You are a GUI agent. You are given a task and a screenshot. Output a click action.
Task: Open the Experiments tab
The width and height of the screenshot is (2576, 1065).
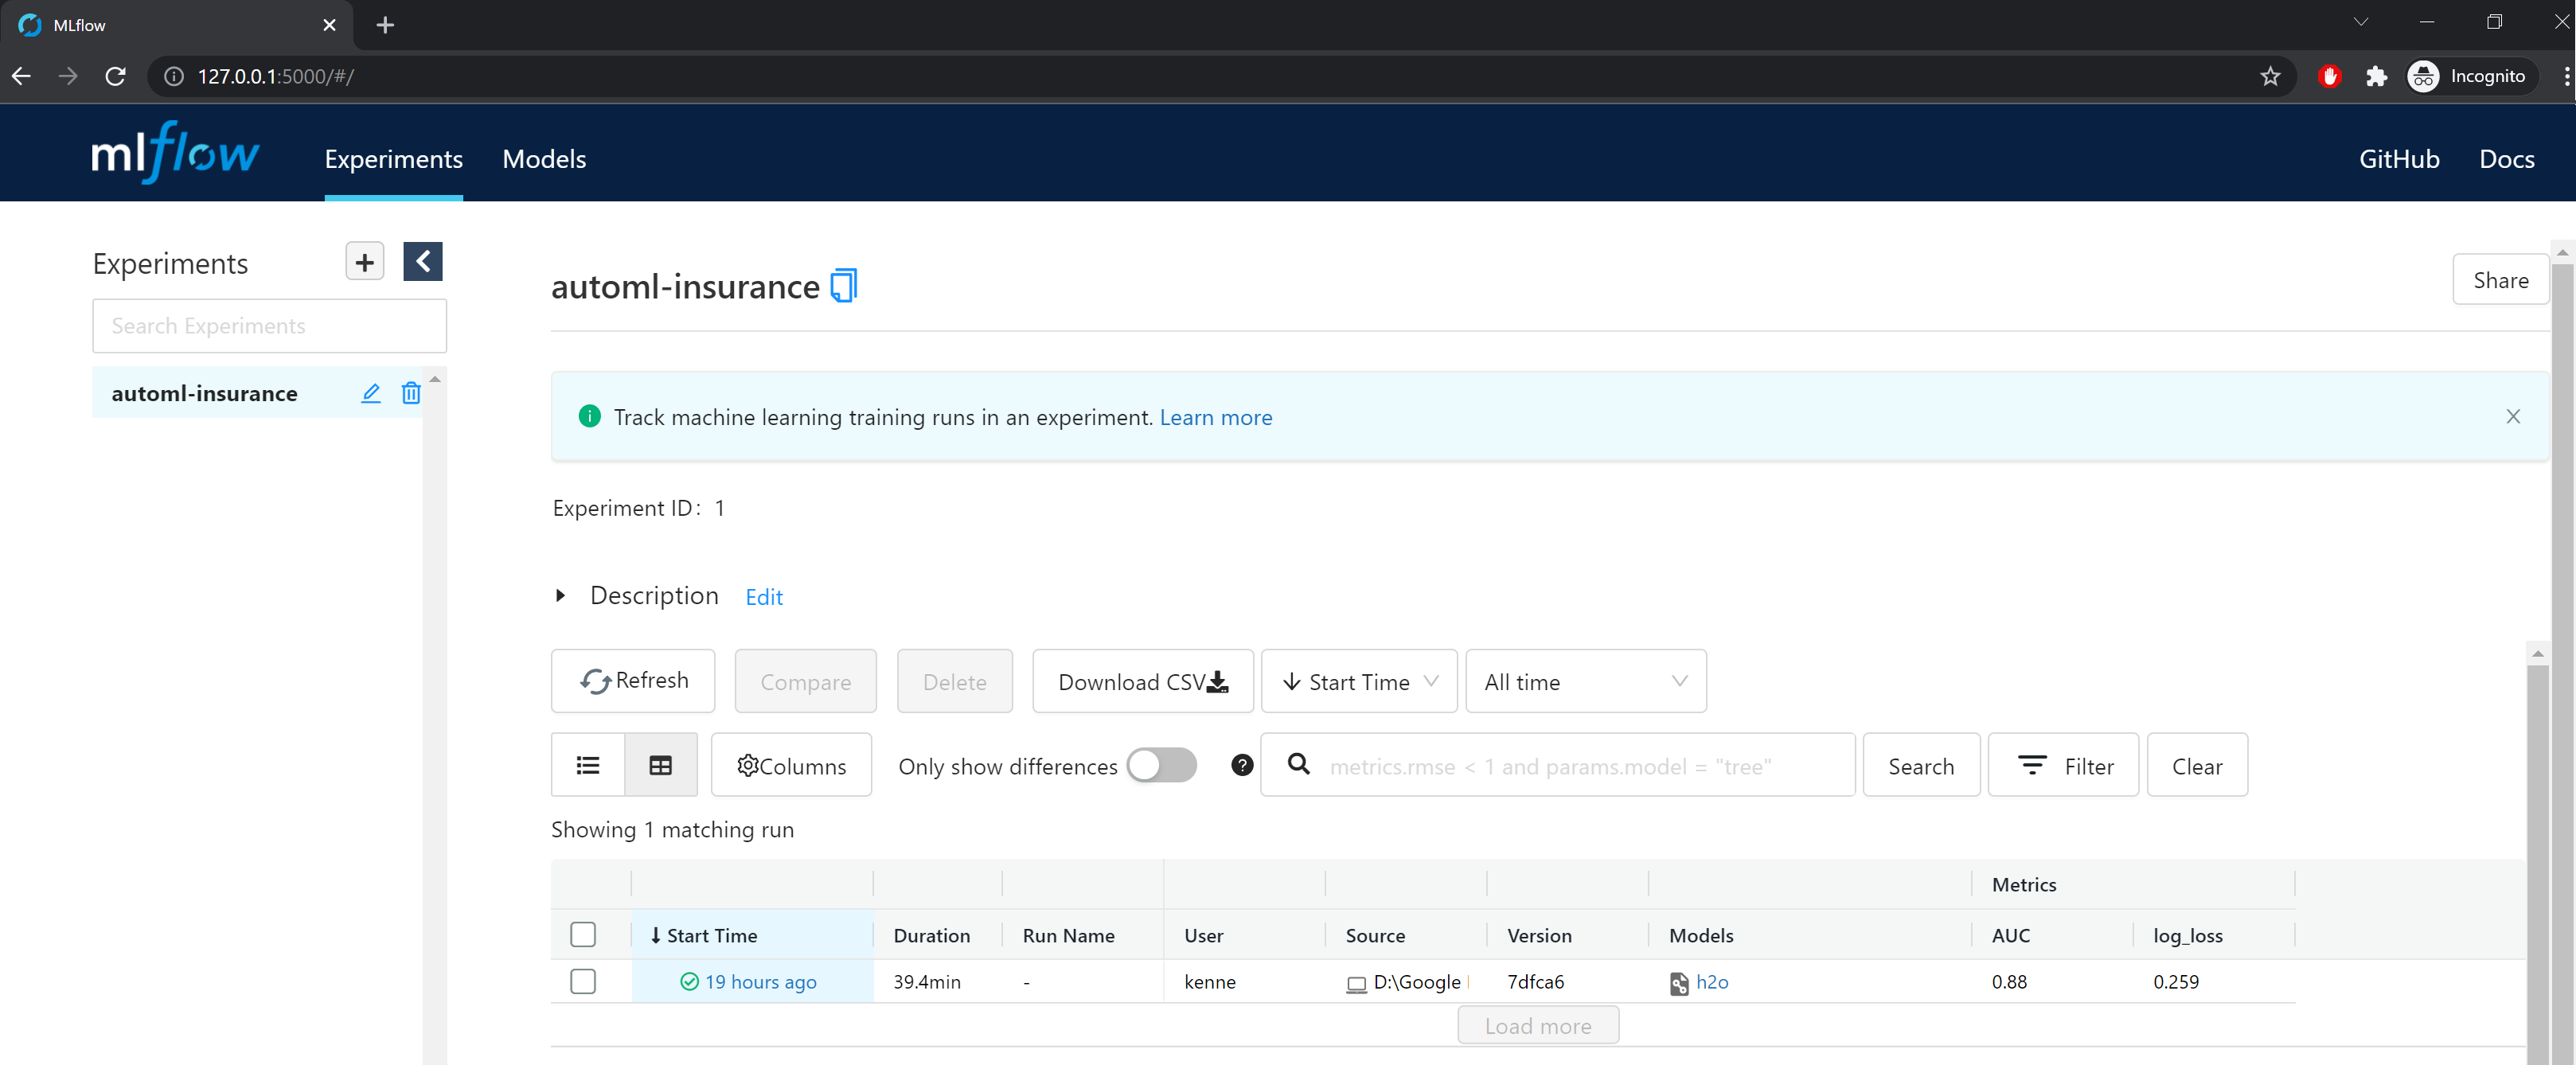tap(393, 159)
